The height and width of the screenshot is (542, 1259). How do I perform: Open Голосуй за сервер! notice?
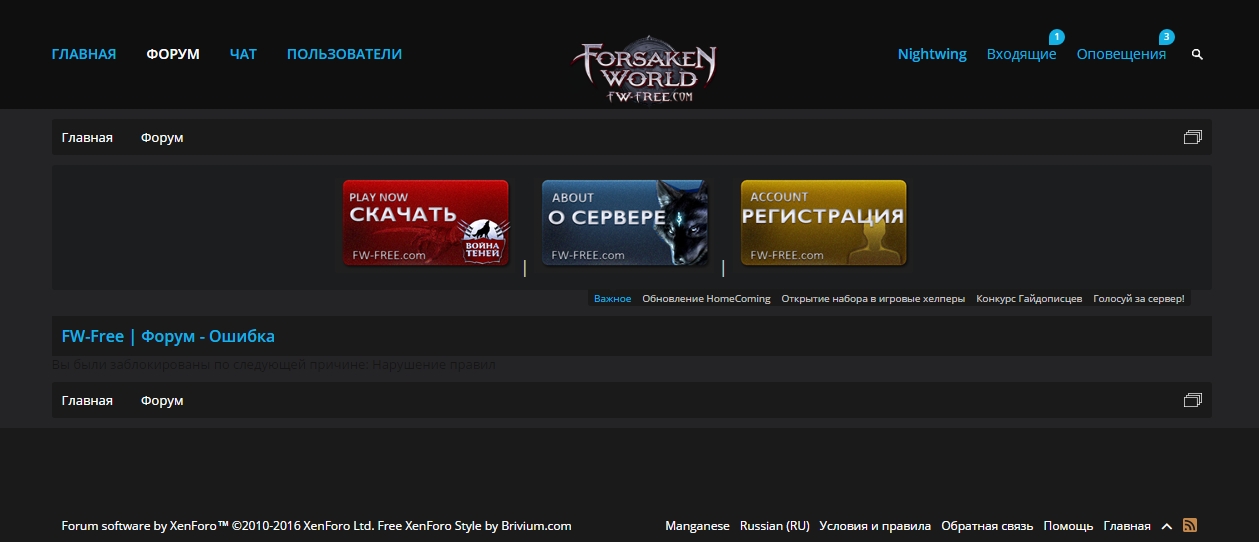(x=1138, y=298)
